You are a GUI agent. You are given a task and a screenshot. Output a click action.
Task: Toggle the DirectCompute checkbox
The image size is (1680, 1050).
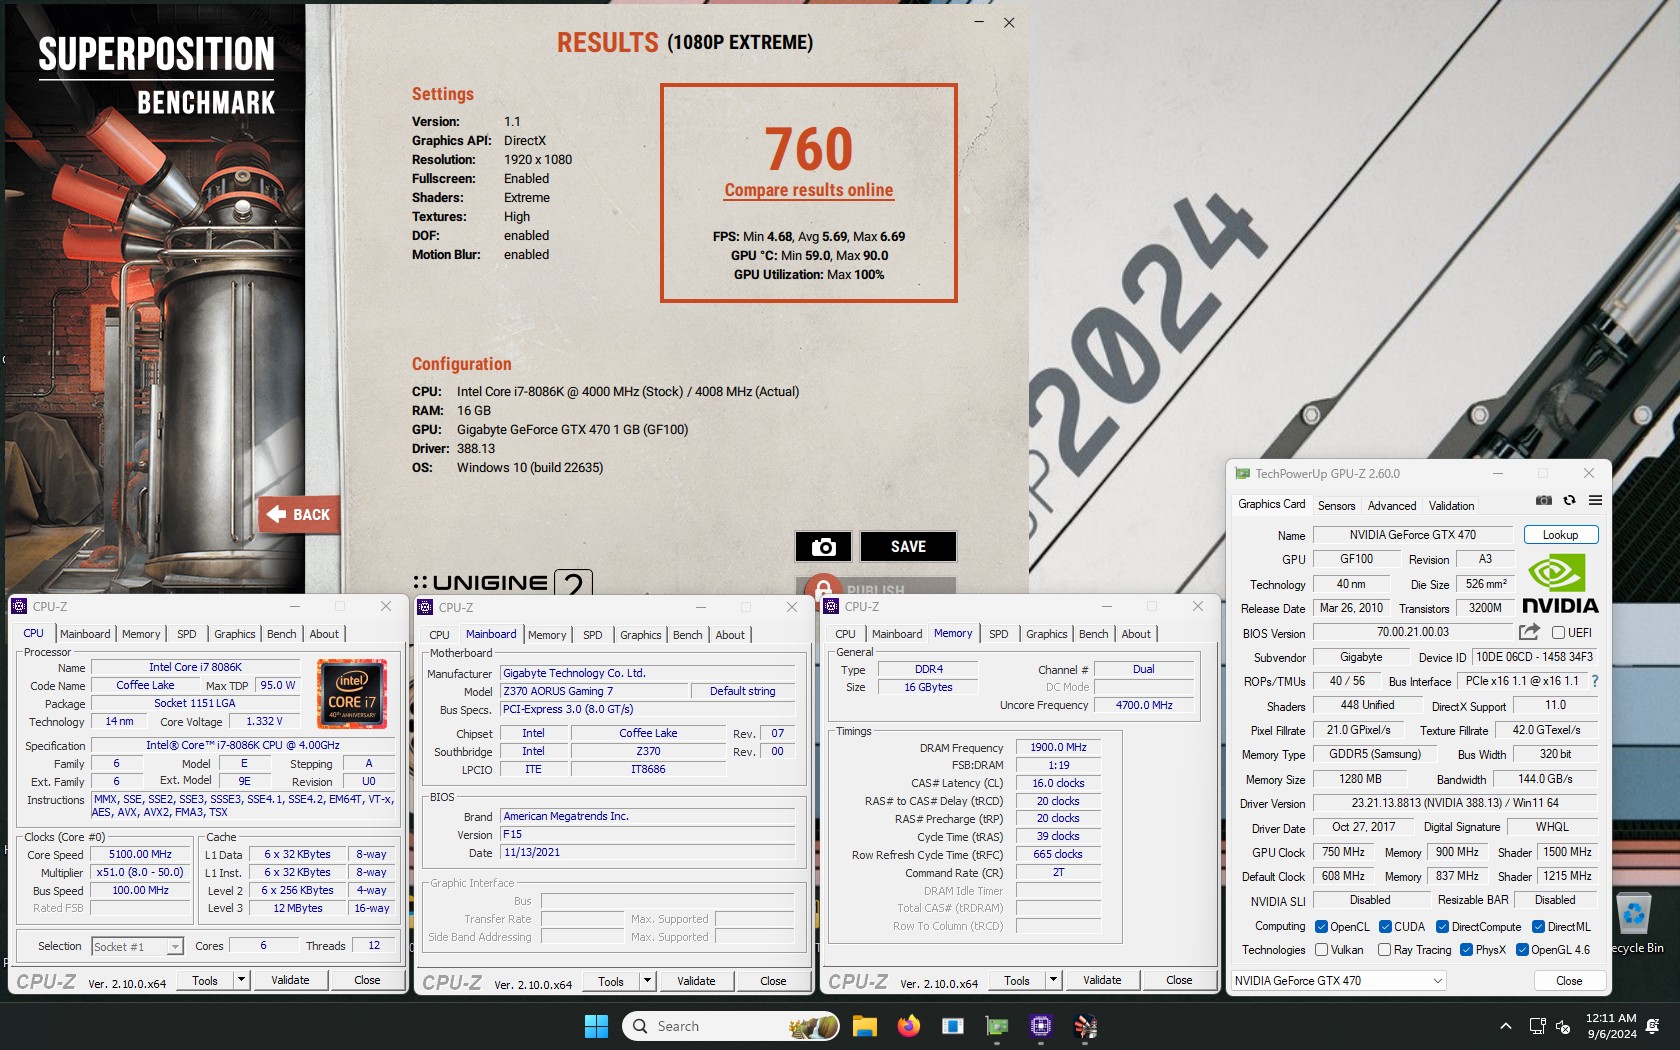[x=1442, y=926]
